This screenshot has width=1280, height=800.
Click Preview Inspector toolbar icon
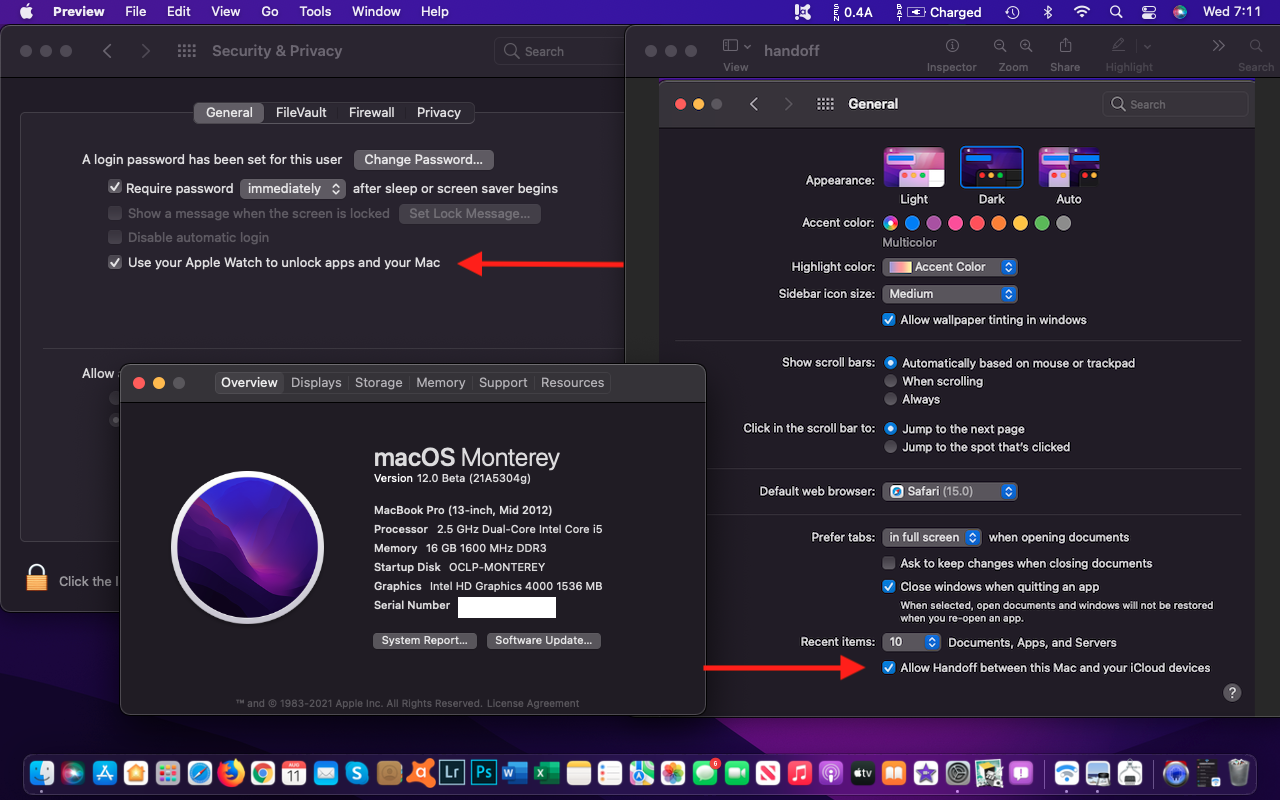(x=952, y=46)
